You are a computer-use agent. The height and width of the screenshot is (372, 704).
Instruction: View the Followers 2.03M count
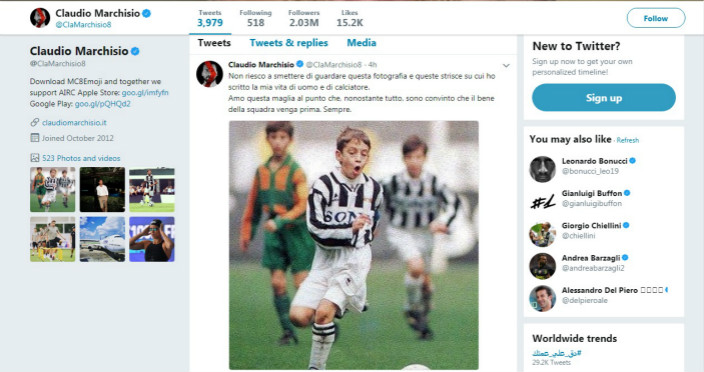point(304,18)
